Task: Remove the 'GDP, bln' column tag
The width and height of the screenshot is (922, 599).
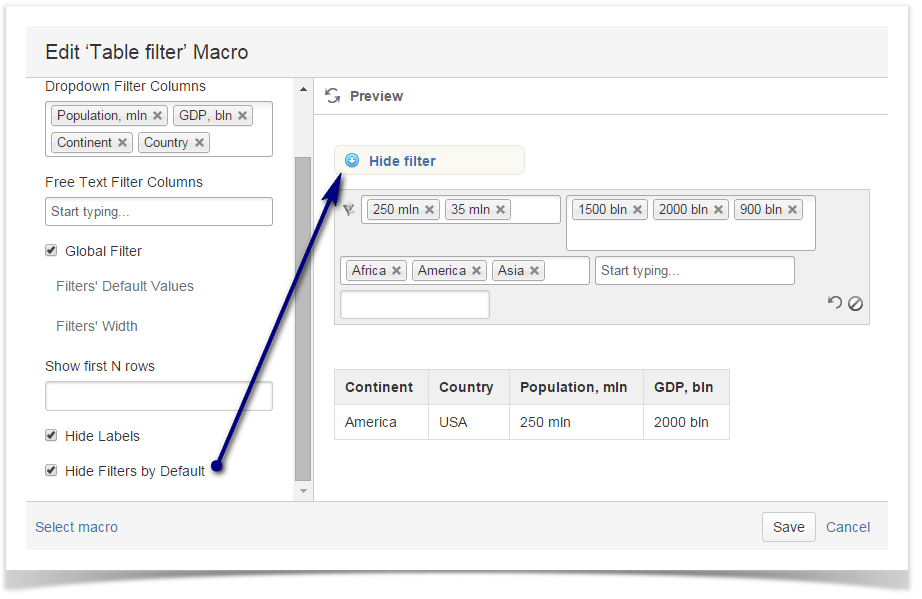Action: (x=242, y=116)
